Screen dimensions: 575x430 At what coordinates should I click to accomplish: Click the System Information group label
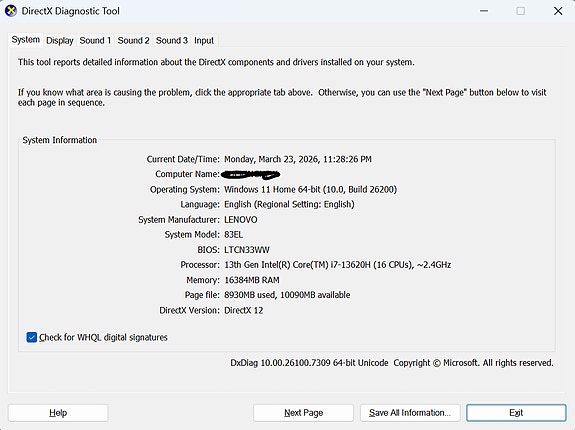(x=59, y=140)
